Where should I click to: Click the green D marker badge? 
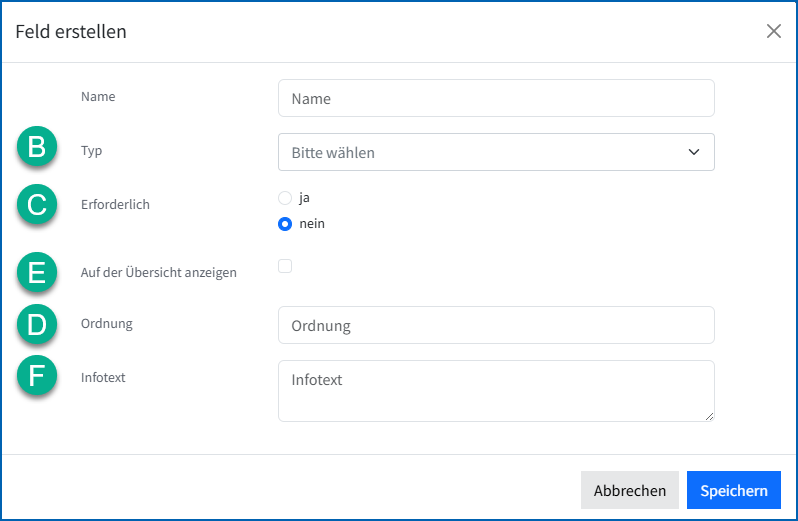(x=37, y=324)
